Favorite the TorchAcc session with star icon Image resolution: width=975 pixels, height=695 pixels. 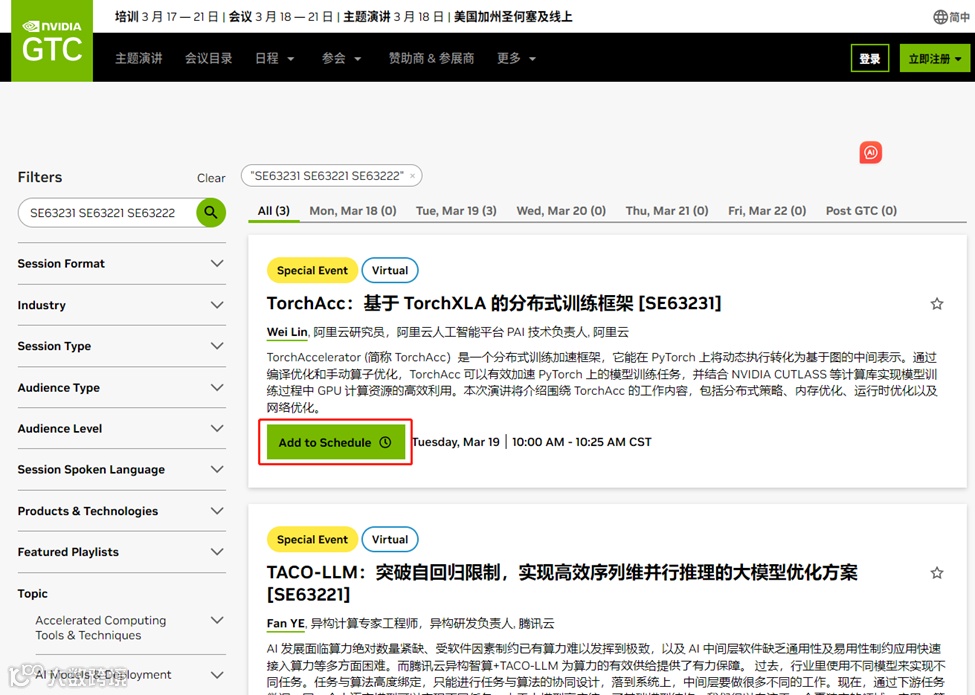click(936, 304)
